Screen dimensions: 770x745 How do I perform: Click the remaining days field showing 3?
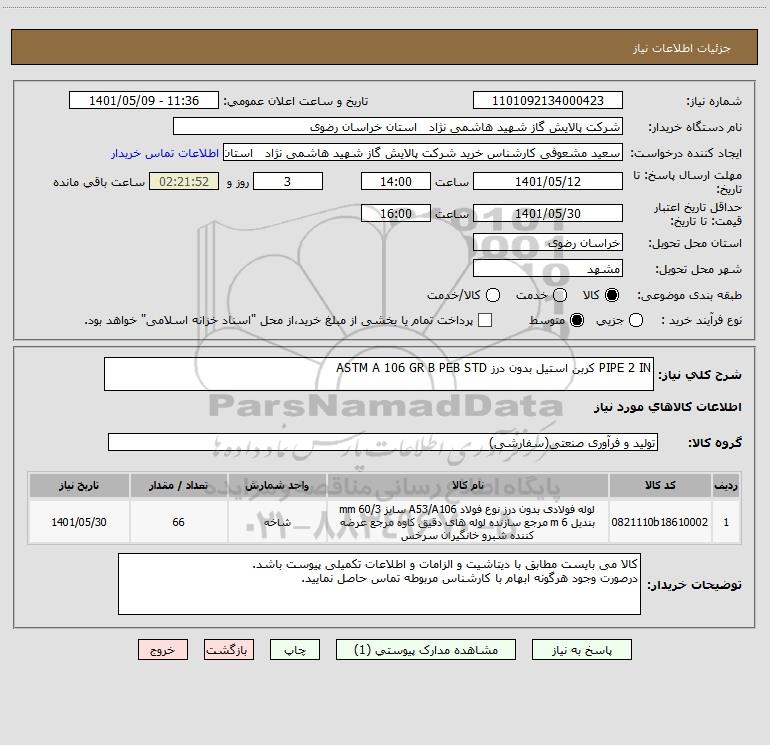click(288, 182)
